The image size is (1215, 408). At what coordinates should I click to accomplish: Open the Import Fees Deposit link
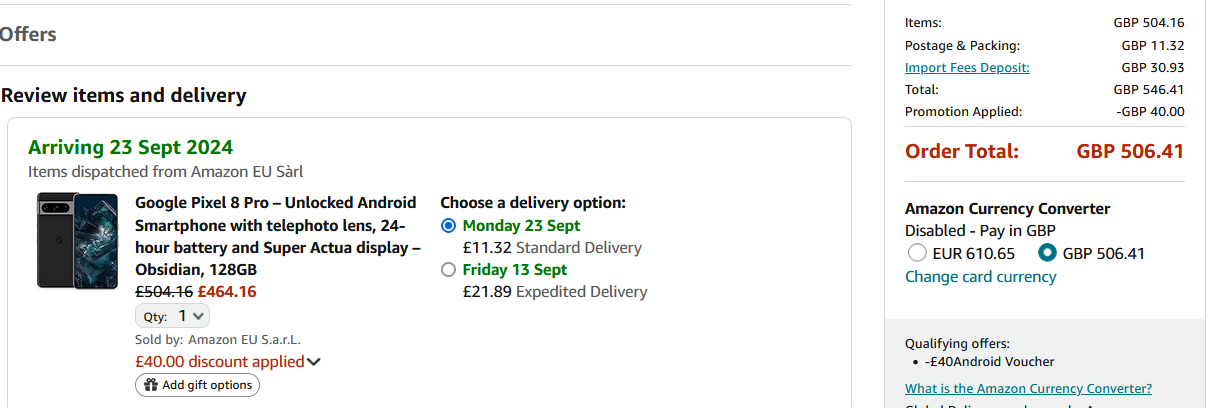click(967, 68)
